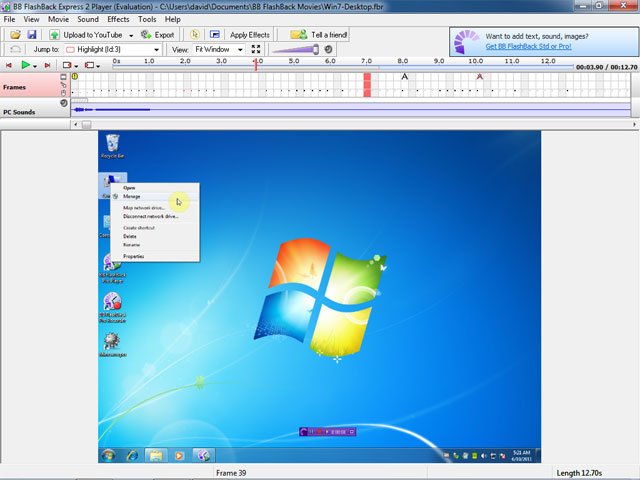Image resolution: width=640 pixels, height=480 pixels.
Task: Click the full screen view icon
Action: [256, 49]
